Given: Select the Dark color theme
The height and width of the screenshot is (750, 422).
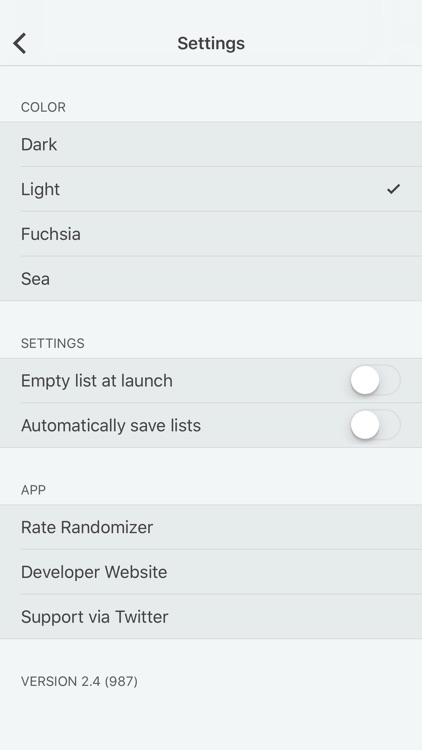Looking at the screenshot, I should point(211,144).
